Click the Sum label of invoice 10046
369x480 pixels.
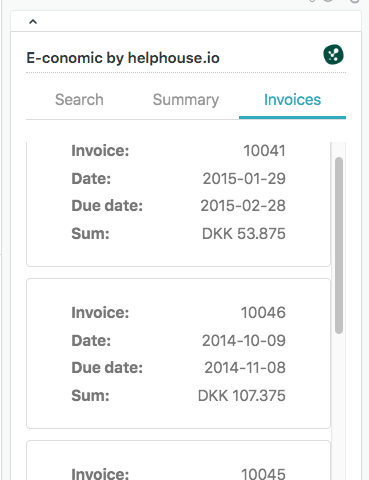(90, 396)
